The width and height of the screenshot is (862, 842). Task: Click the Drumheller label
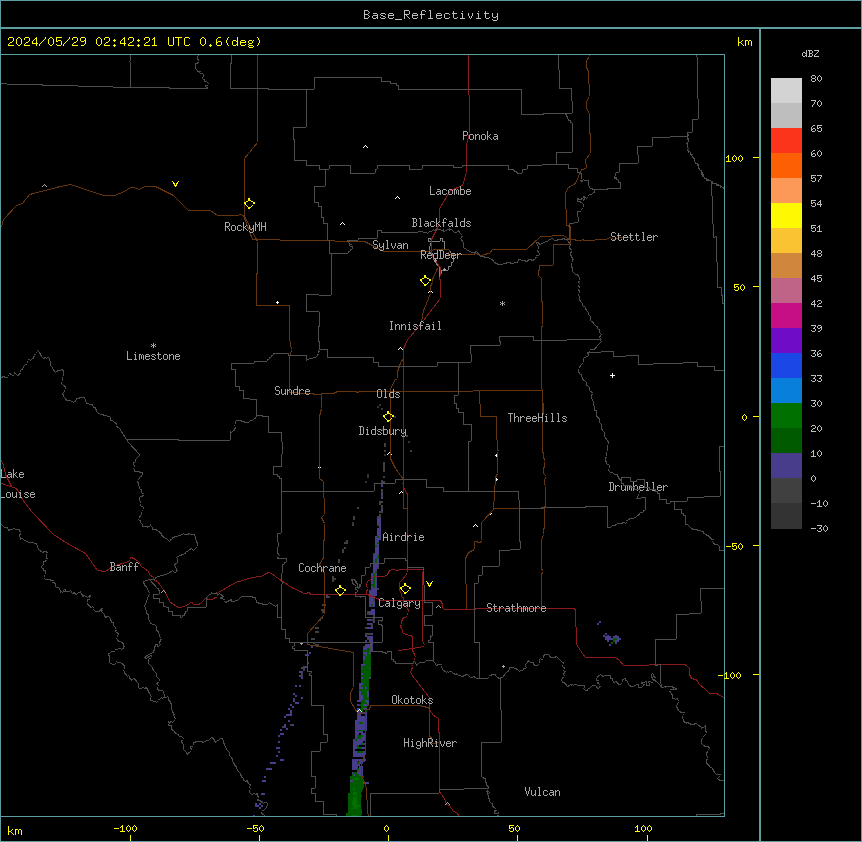click(638, 487)
